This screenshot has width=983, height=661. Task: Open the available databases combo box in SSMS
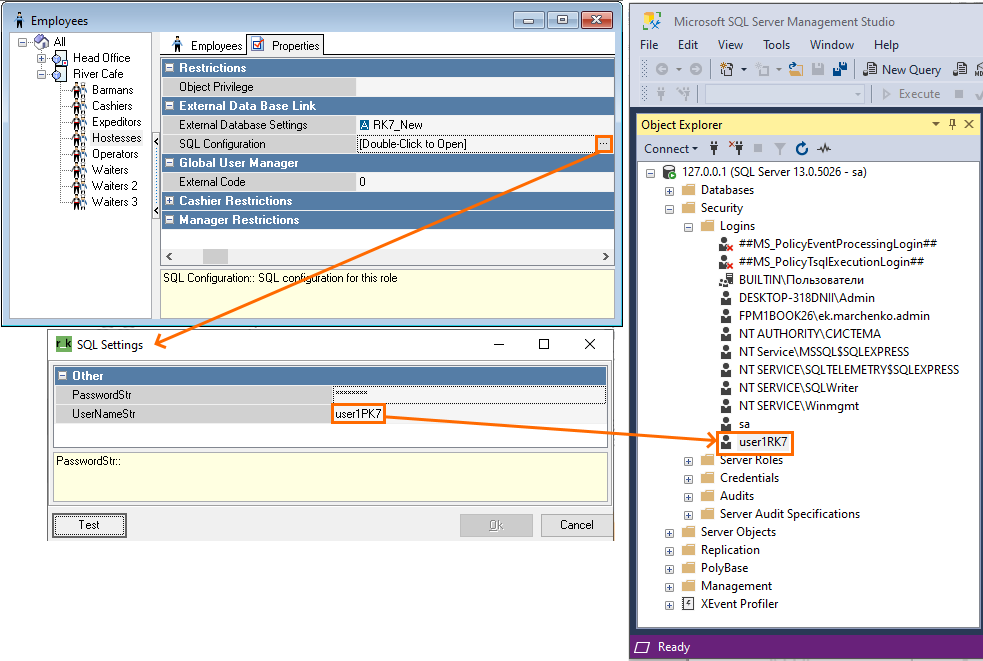(785, 94)
